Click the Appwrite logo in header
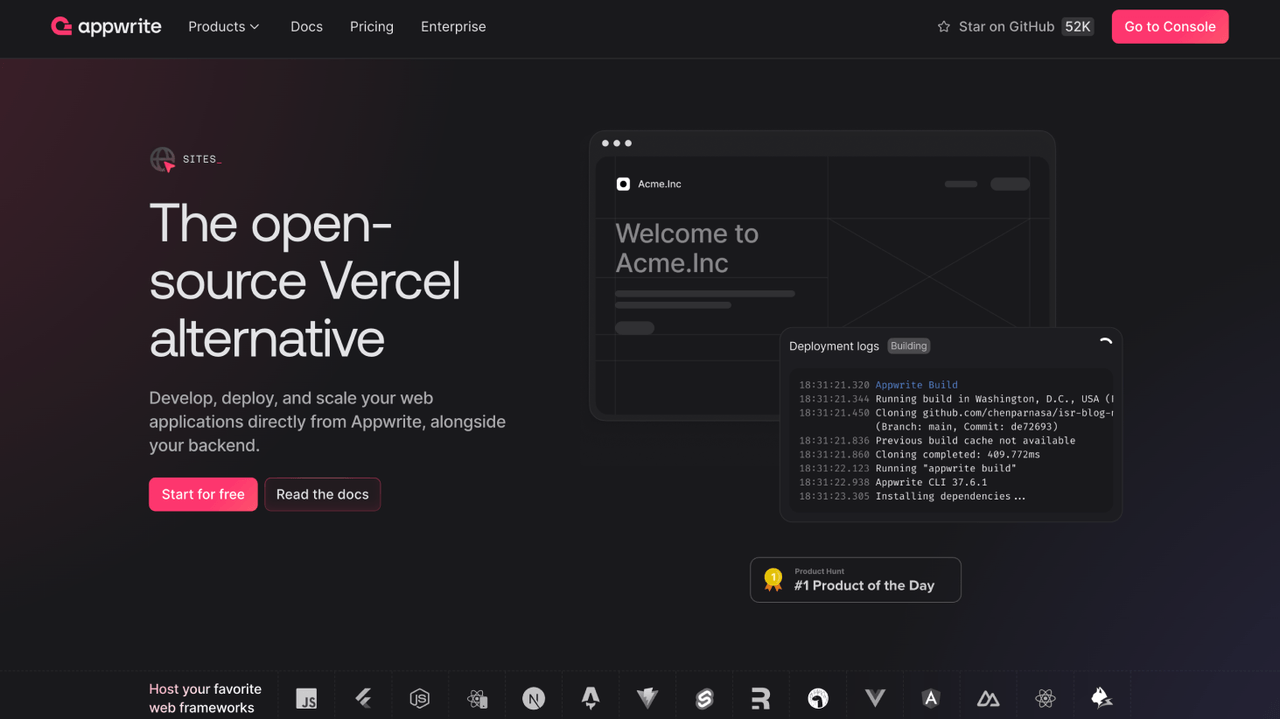 coord(106,27)
